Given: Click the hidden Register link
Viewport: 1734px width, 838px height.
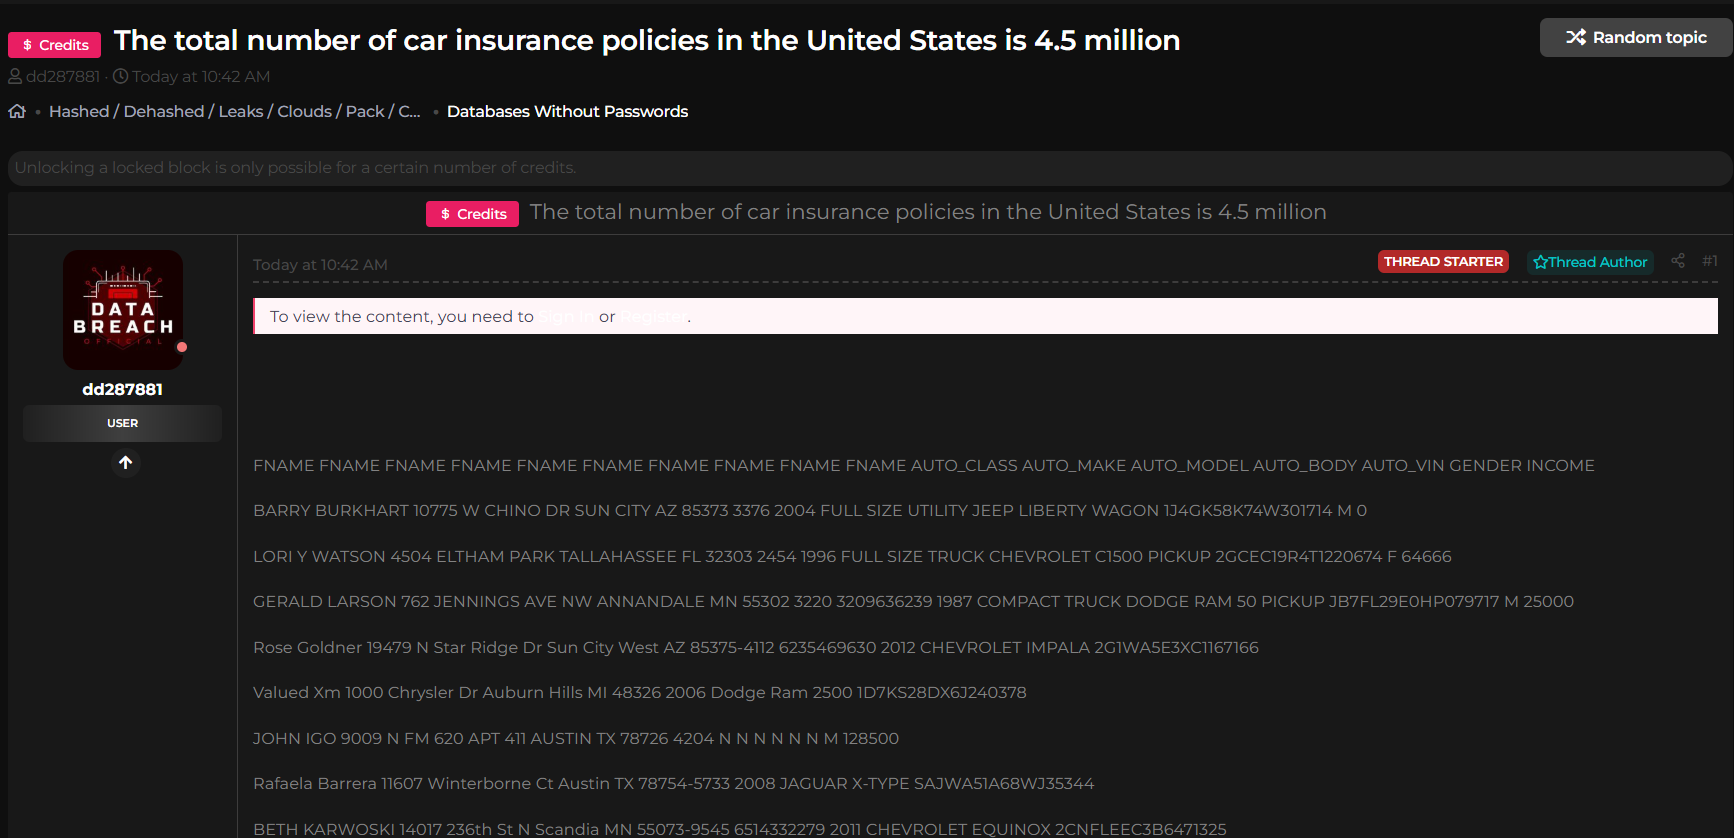Looking at the screenshot, I should (x=653, y=316).
